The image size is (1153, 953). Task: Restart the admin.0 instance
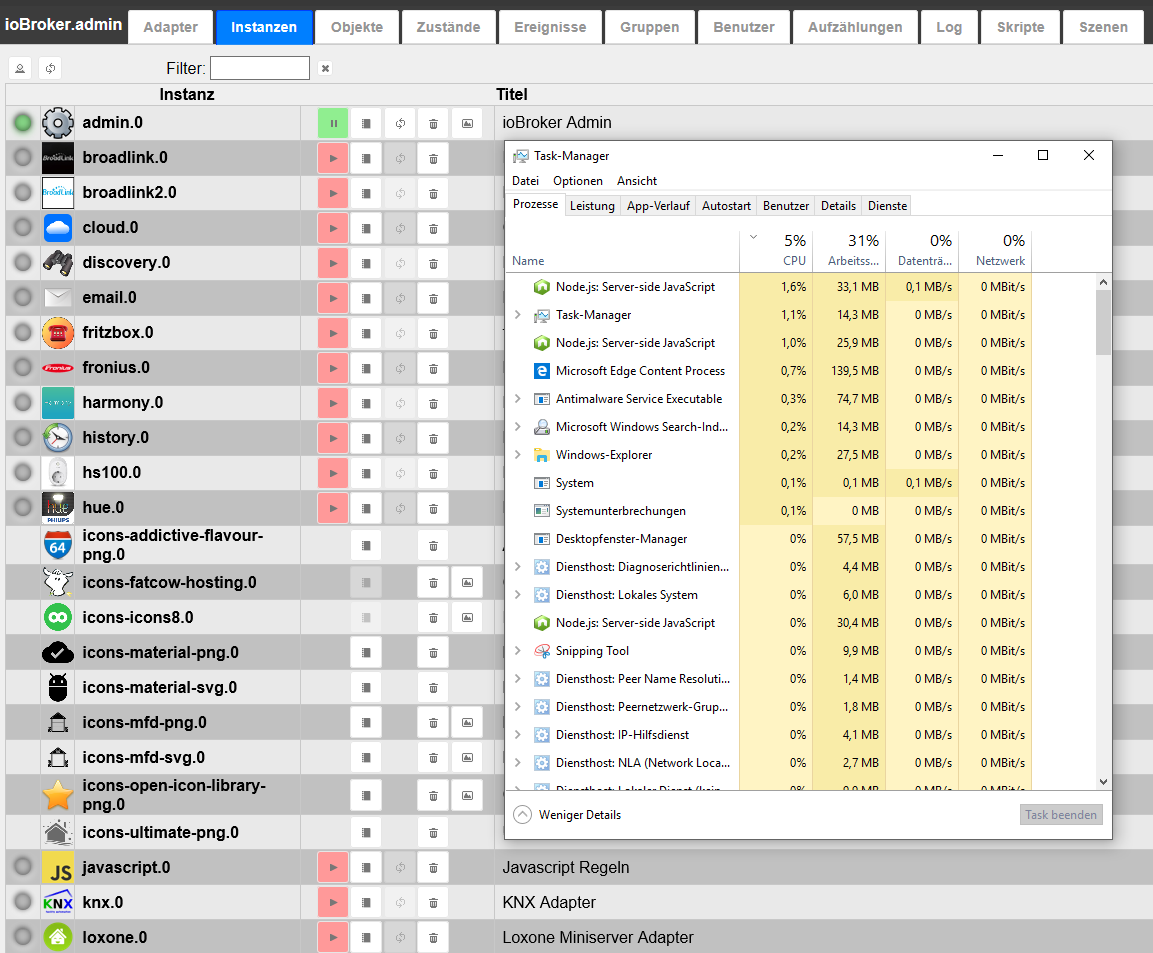point(400,123)
